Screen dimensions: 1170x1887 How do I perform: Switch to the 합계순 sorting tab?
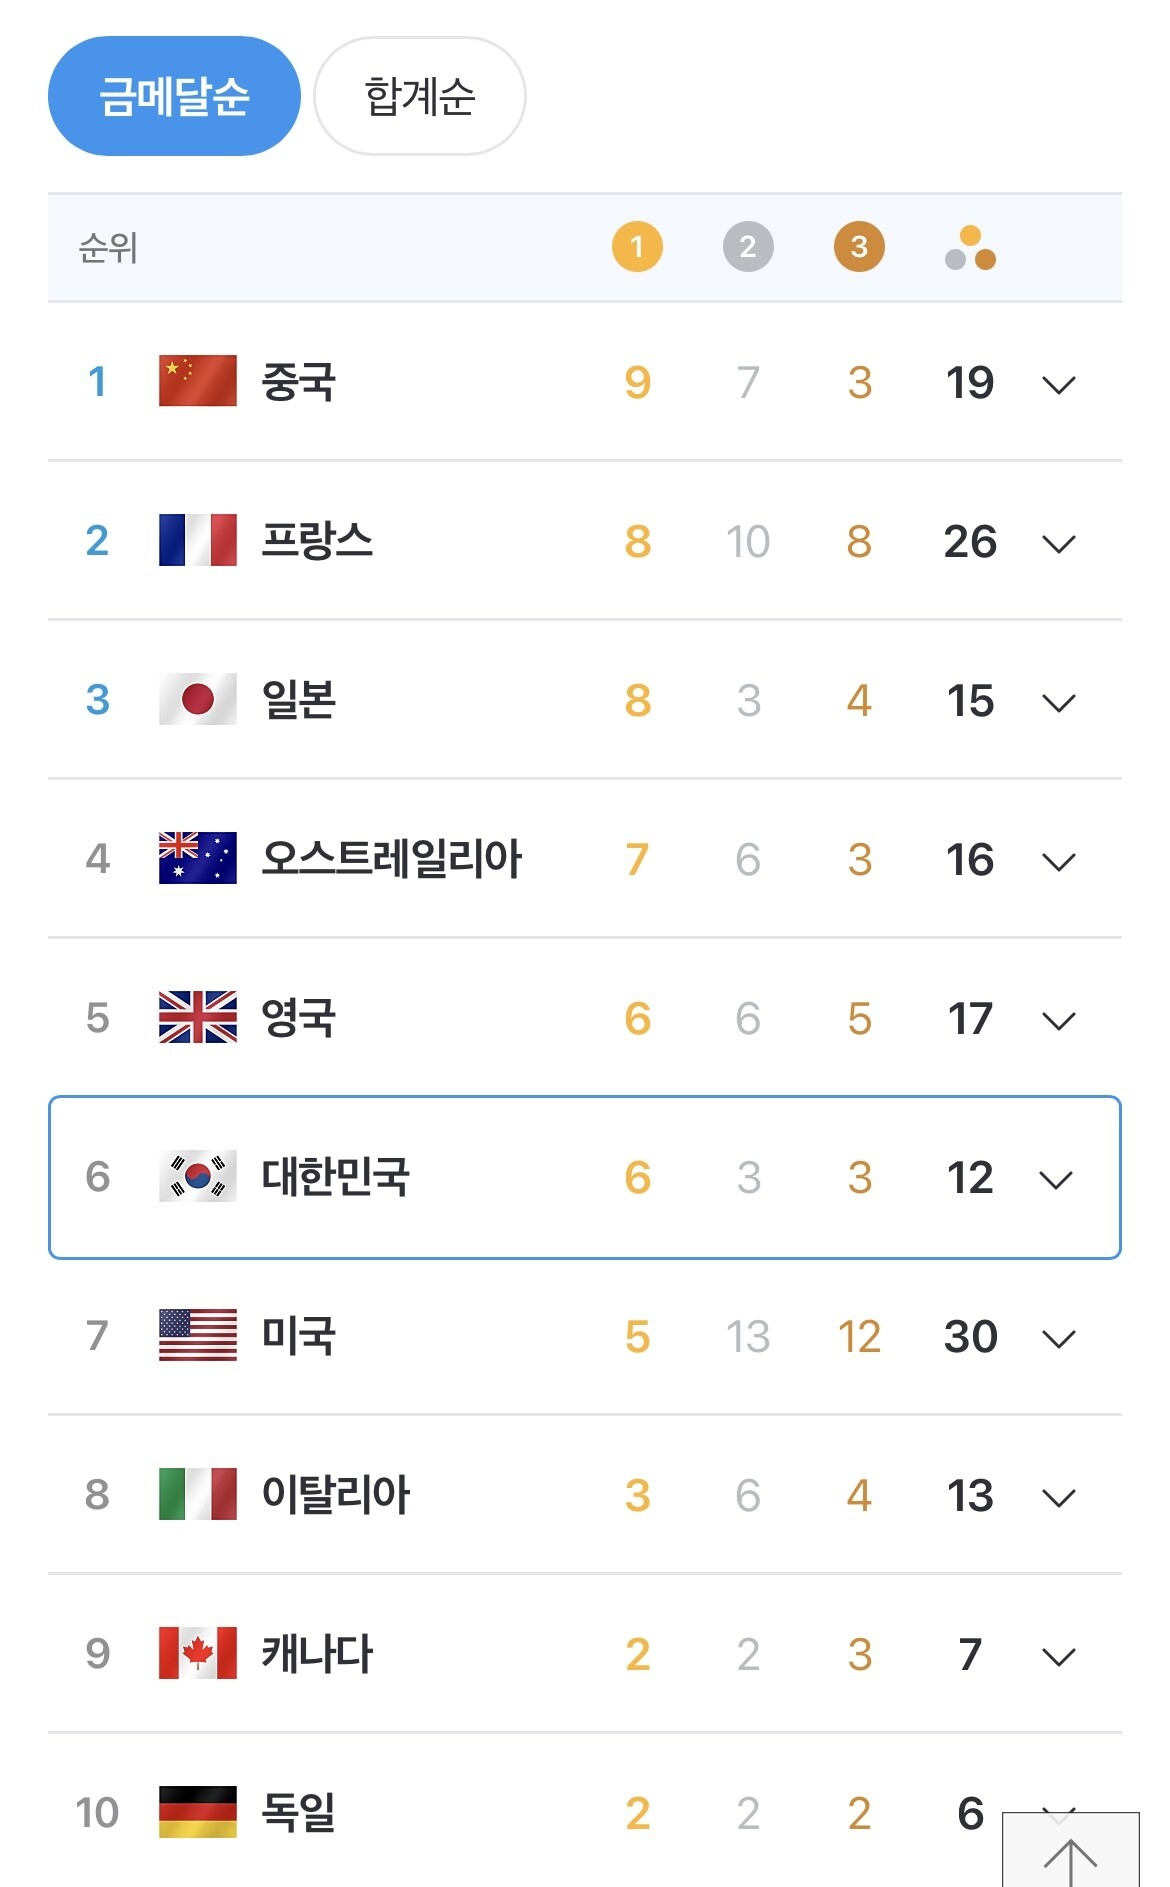pyautogui.click(x=420, y=96)
